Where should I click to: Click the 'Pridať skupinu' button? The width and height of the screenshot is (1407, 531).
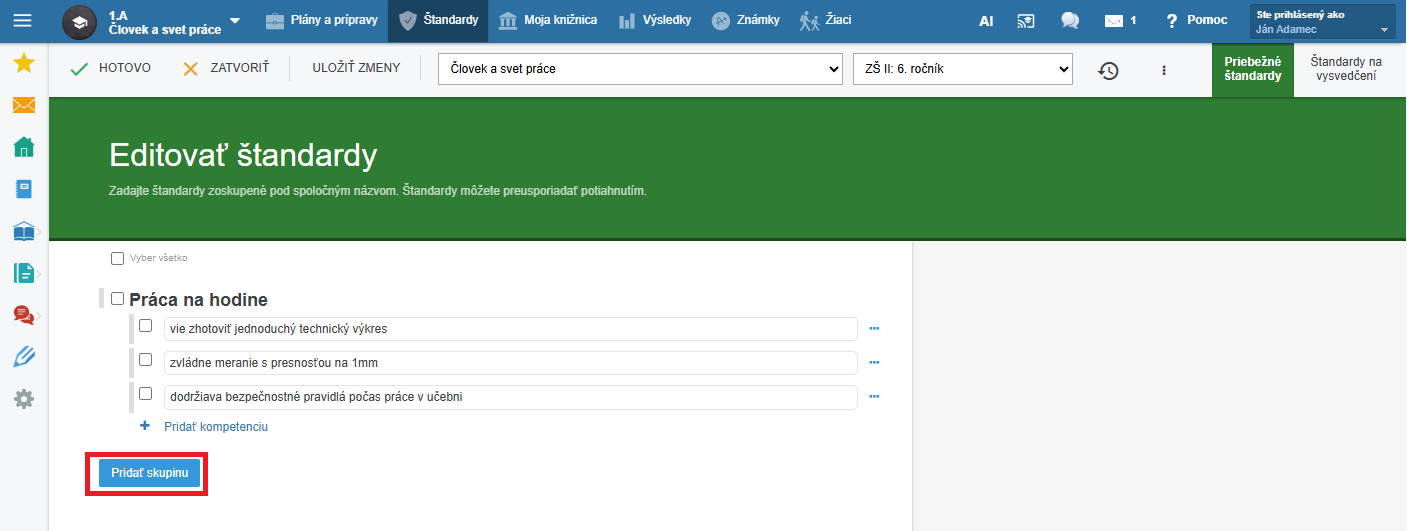tap(149, 472)
